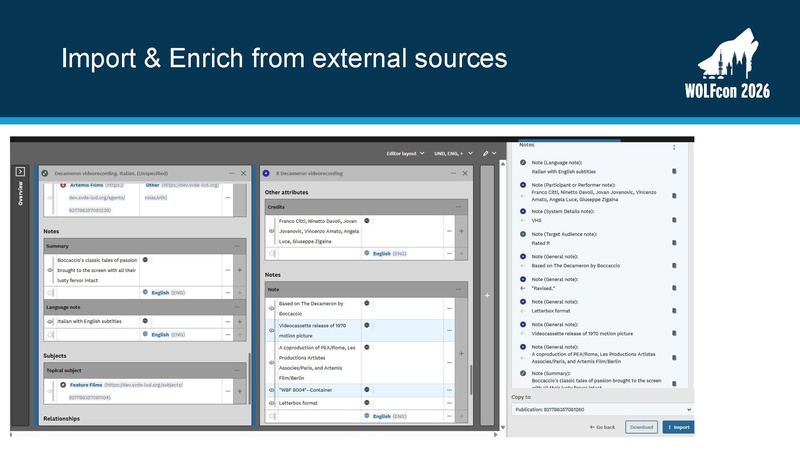Click the Download button
The height and width of the screenshot is (450, 800).
pos(641,427)
